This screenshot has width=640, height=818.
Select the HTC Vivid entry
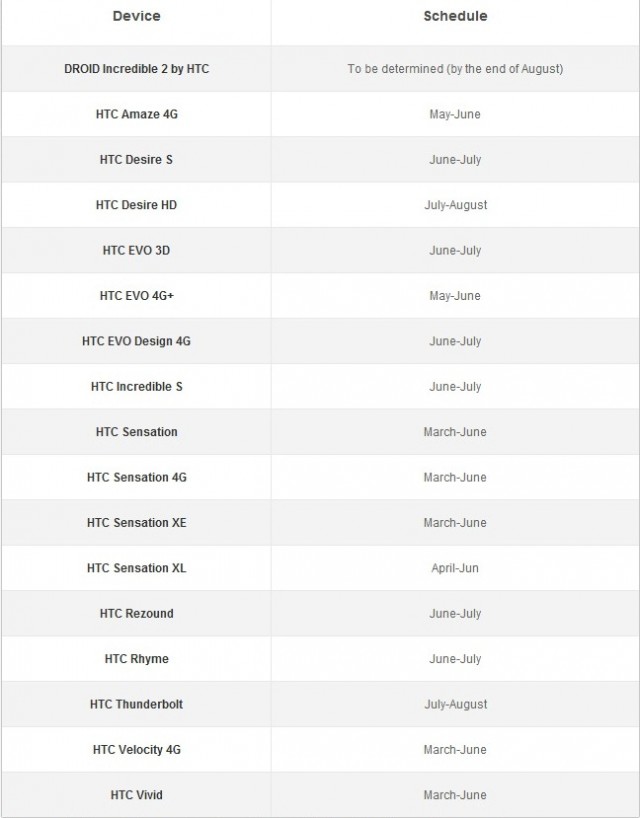[137, 795]
